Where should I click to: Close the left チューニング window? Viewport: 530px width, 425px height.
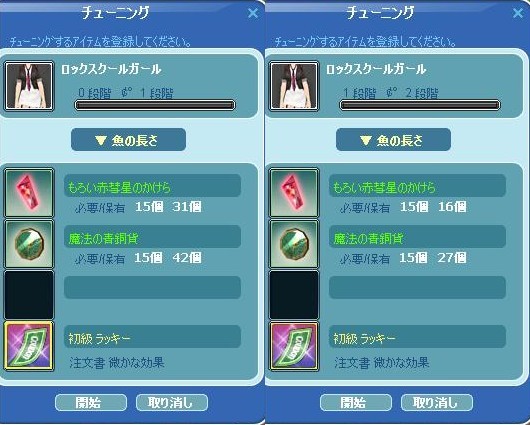[253, 13]
